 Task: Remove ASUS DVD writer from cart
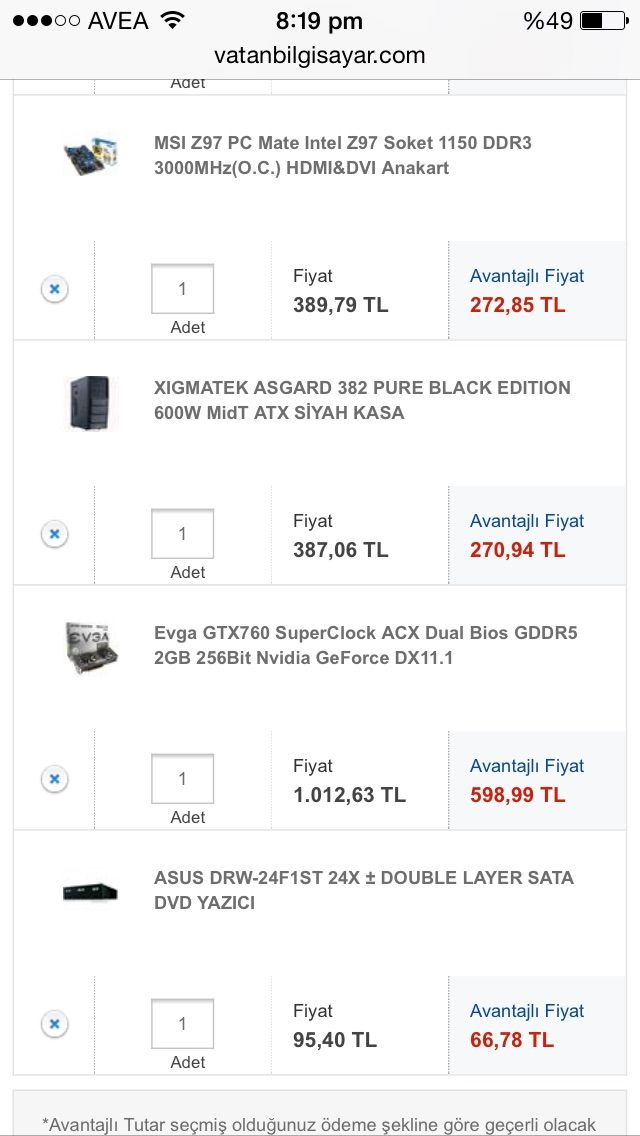[x=54, y=1024]
